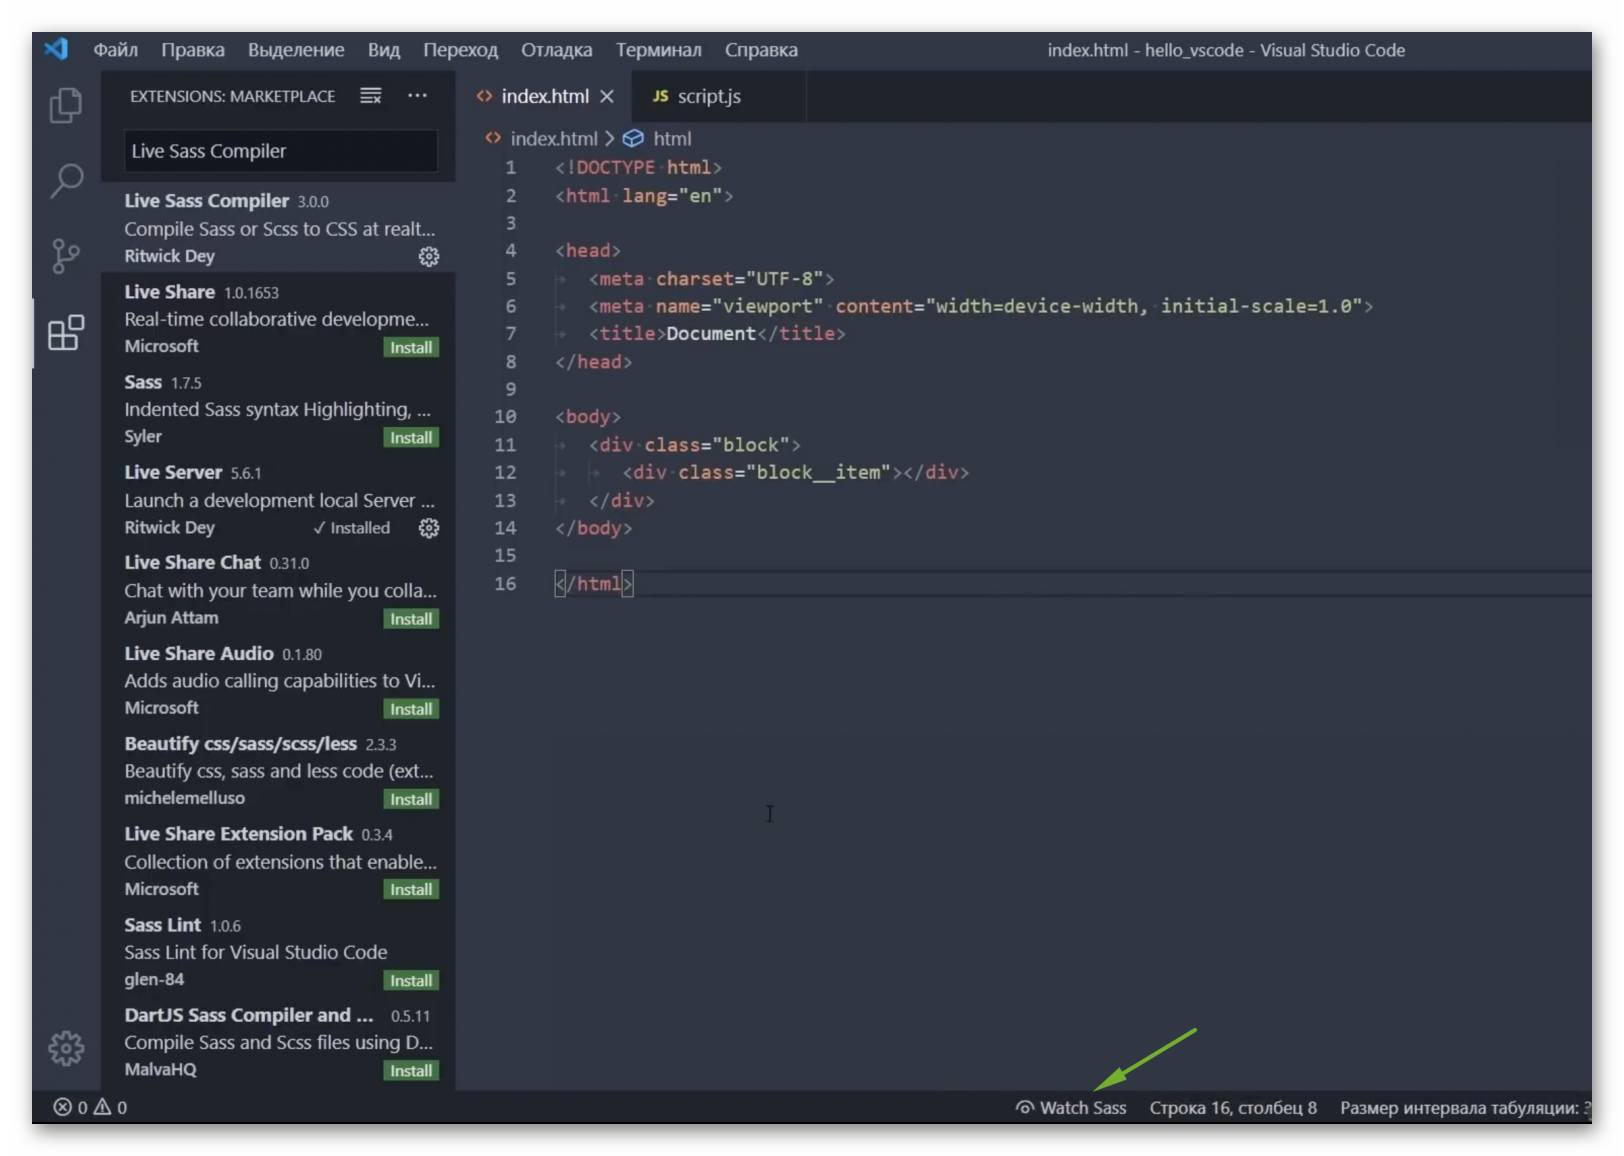The height and width of the screenshot is (1156, 1624).
Task: Click the Installed label for Live Server
Action: [351, 528]
